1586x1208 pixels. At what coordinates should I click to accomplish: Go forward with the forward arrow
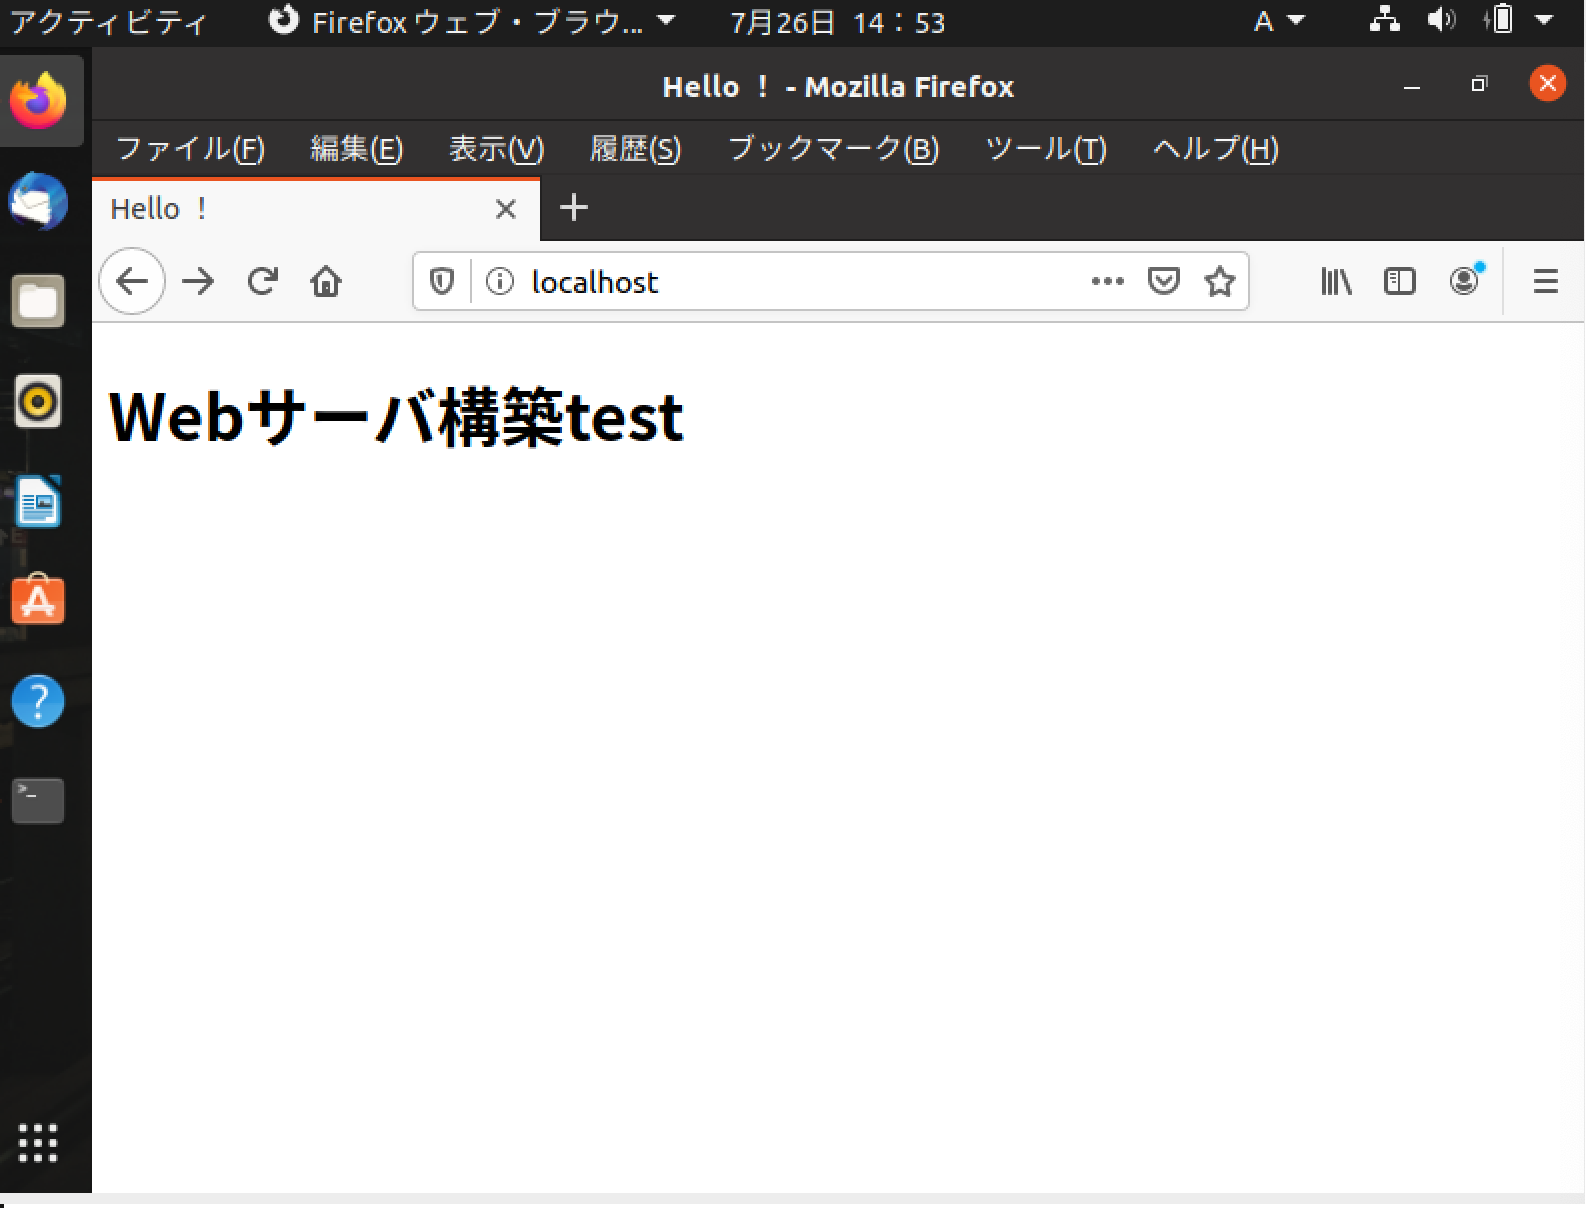(x=198, y=282)
